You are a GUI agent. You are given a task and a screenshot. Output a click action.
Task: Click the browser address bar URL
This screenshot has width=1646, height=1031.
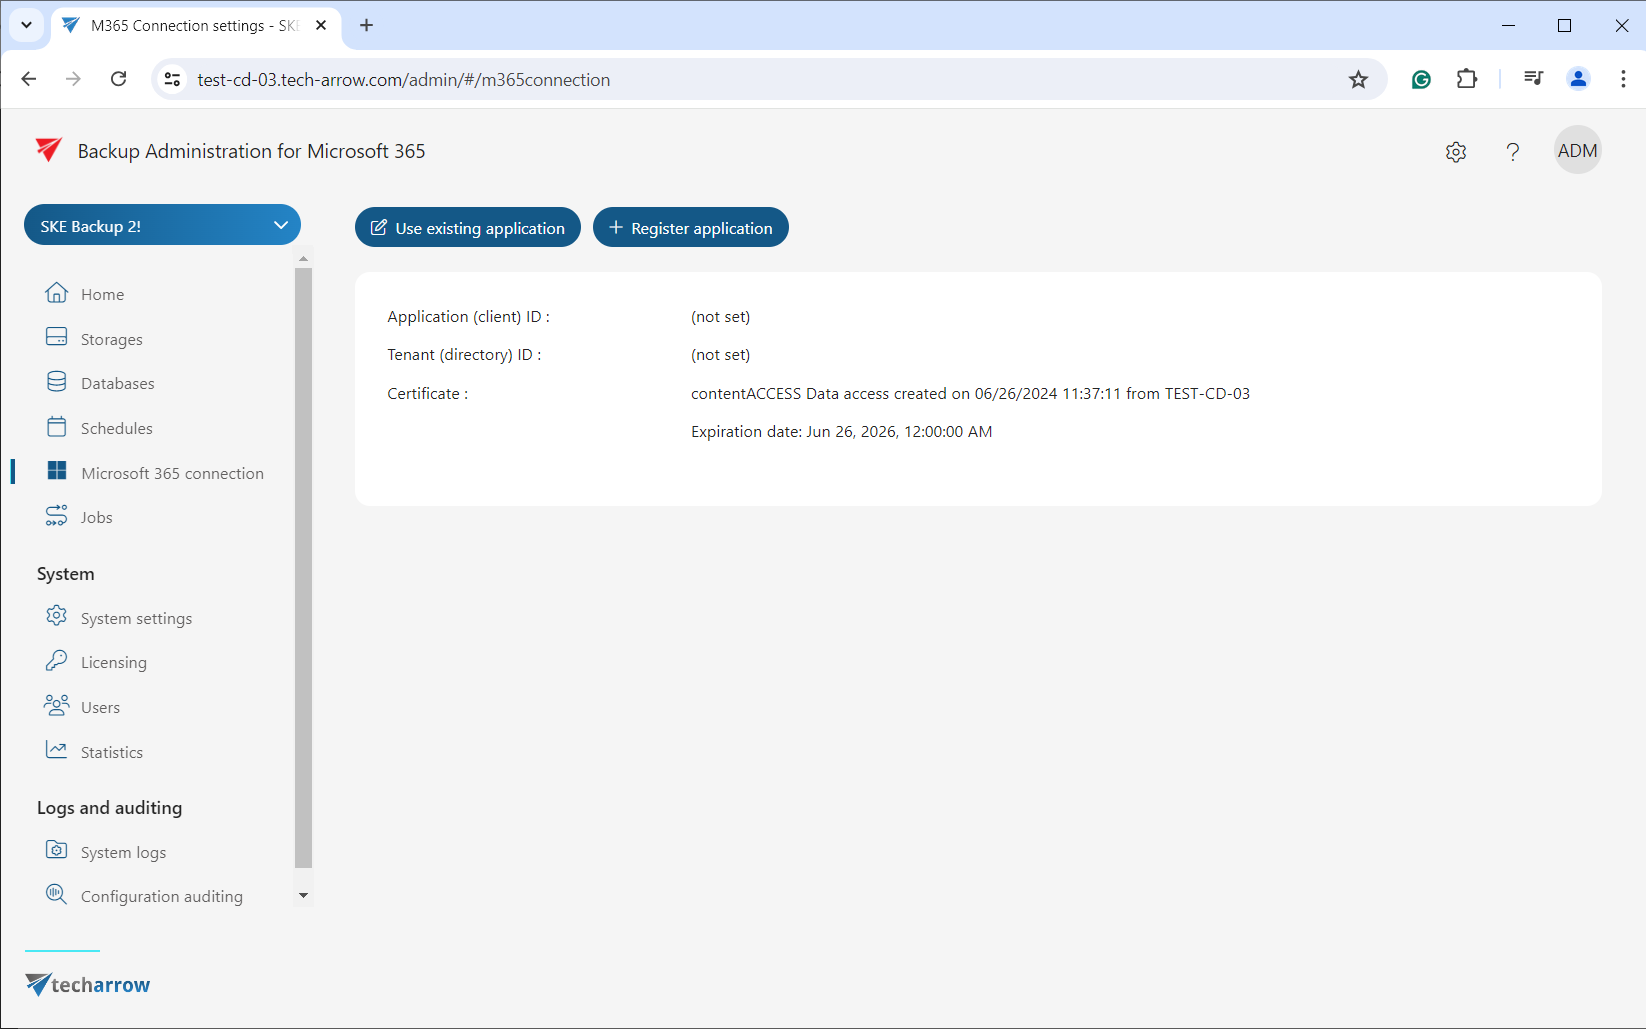(404, 80)
